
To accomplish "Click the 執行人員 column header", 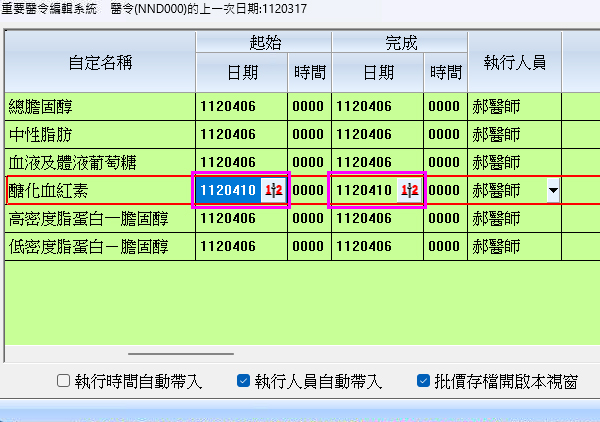I will coord(514,62).
